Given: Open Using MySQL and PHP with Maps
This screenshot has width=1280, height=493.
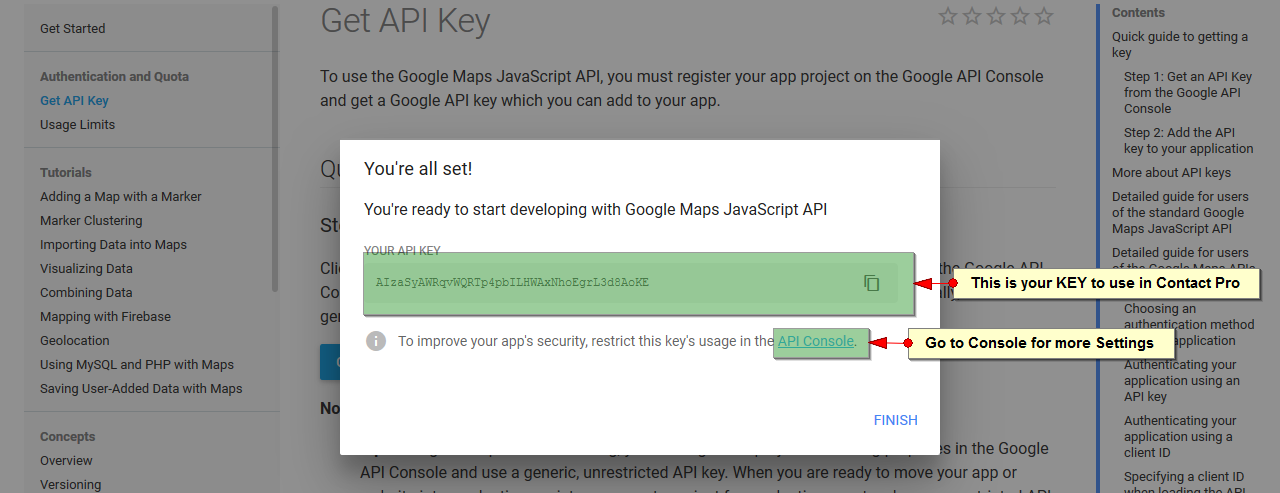Looking at the screenshot, I should (x=137, y=364).
